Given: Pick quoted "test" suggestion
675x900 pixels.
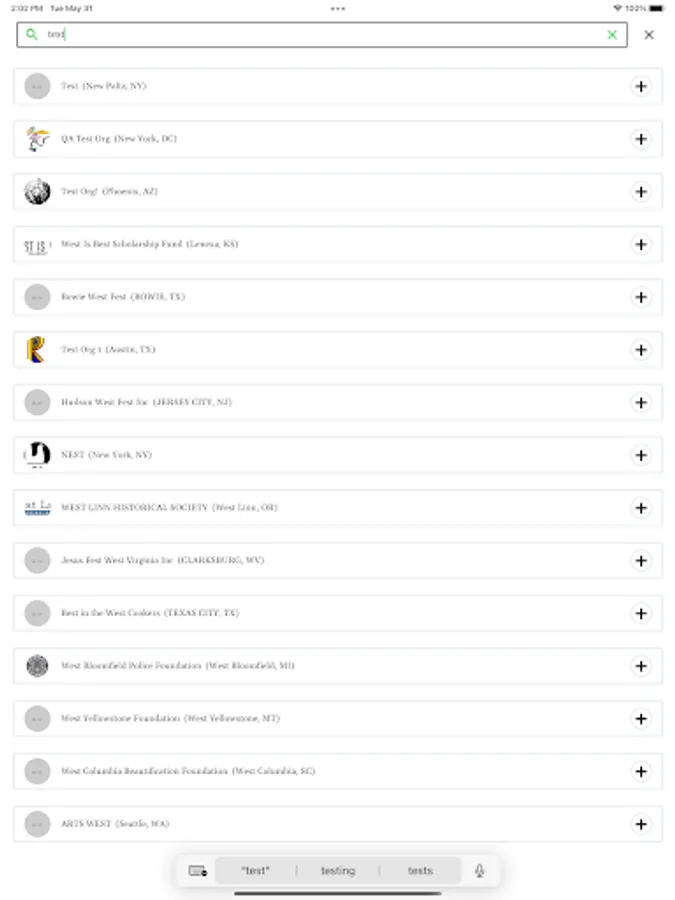Looking at the screenshot, I should coord(256,871).
